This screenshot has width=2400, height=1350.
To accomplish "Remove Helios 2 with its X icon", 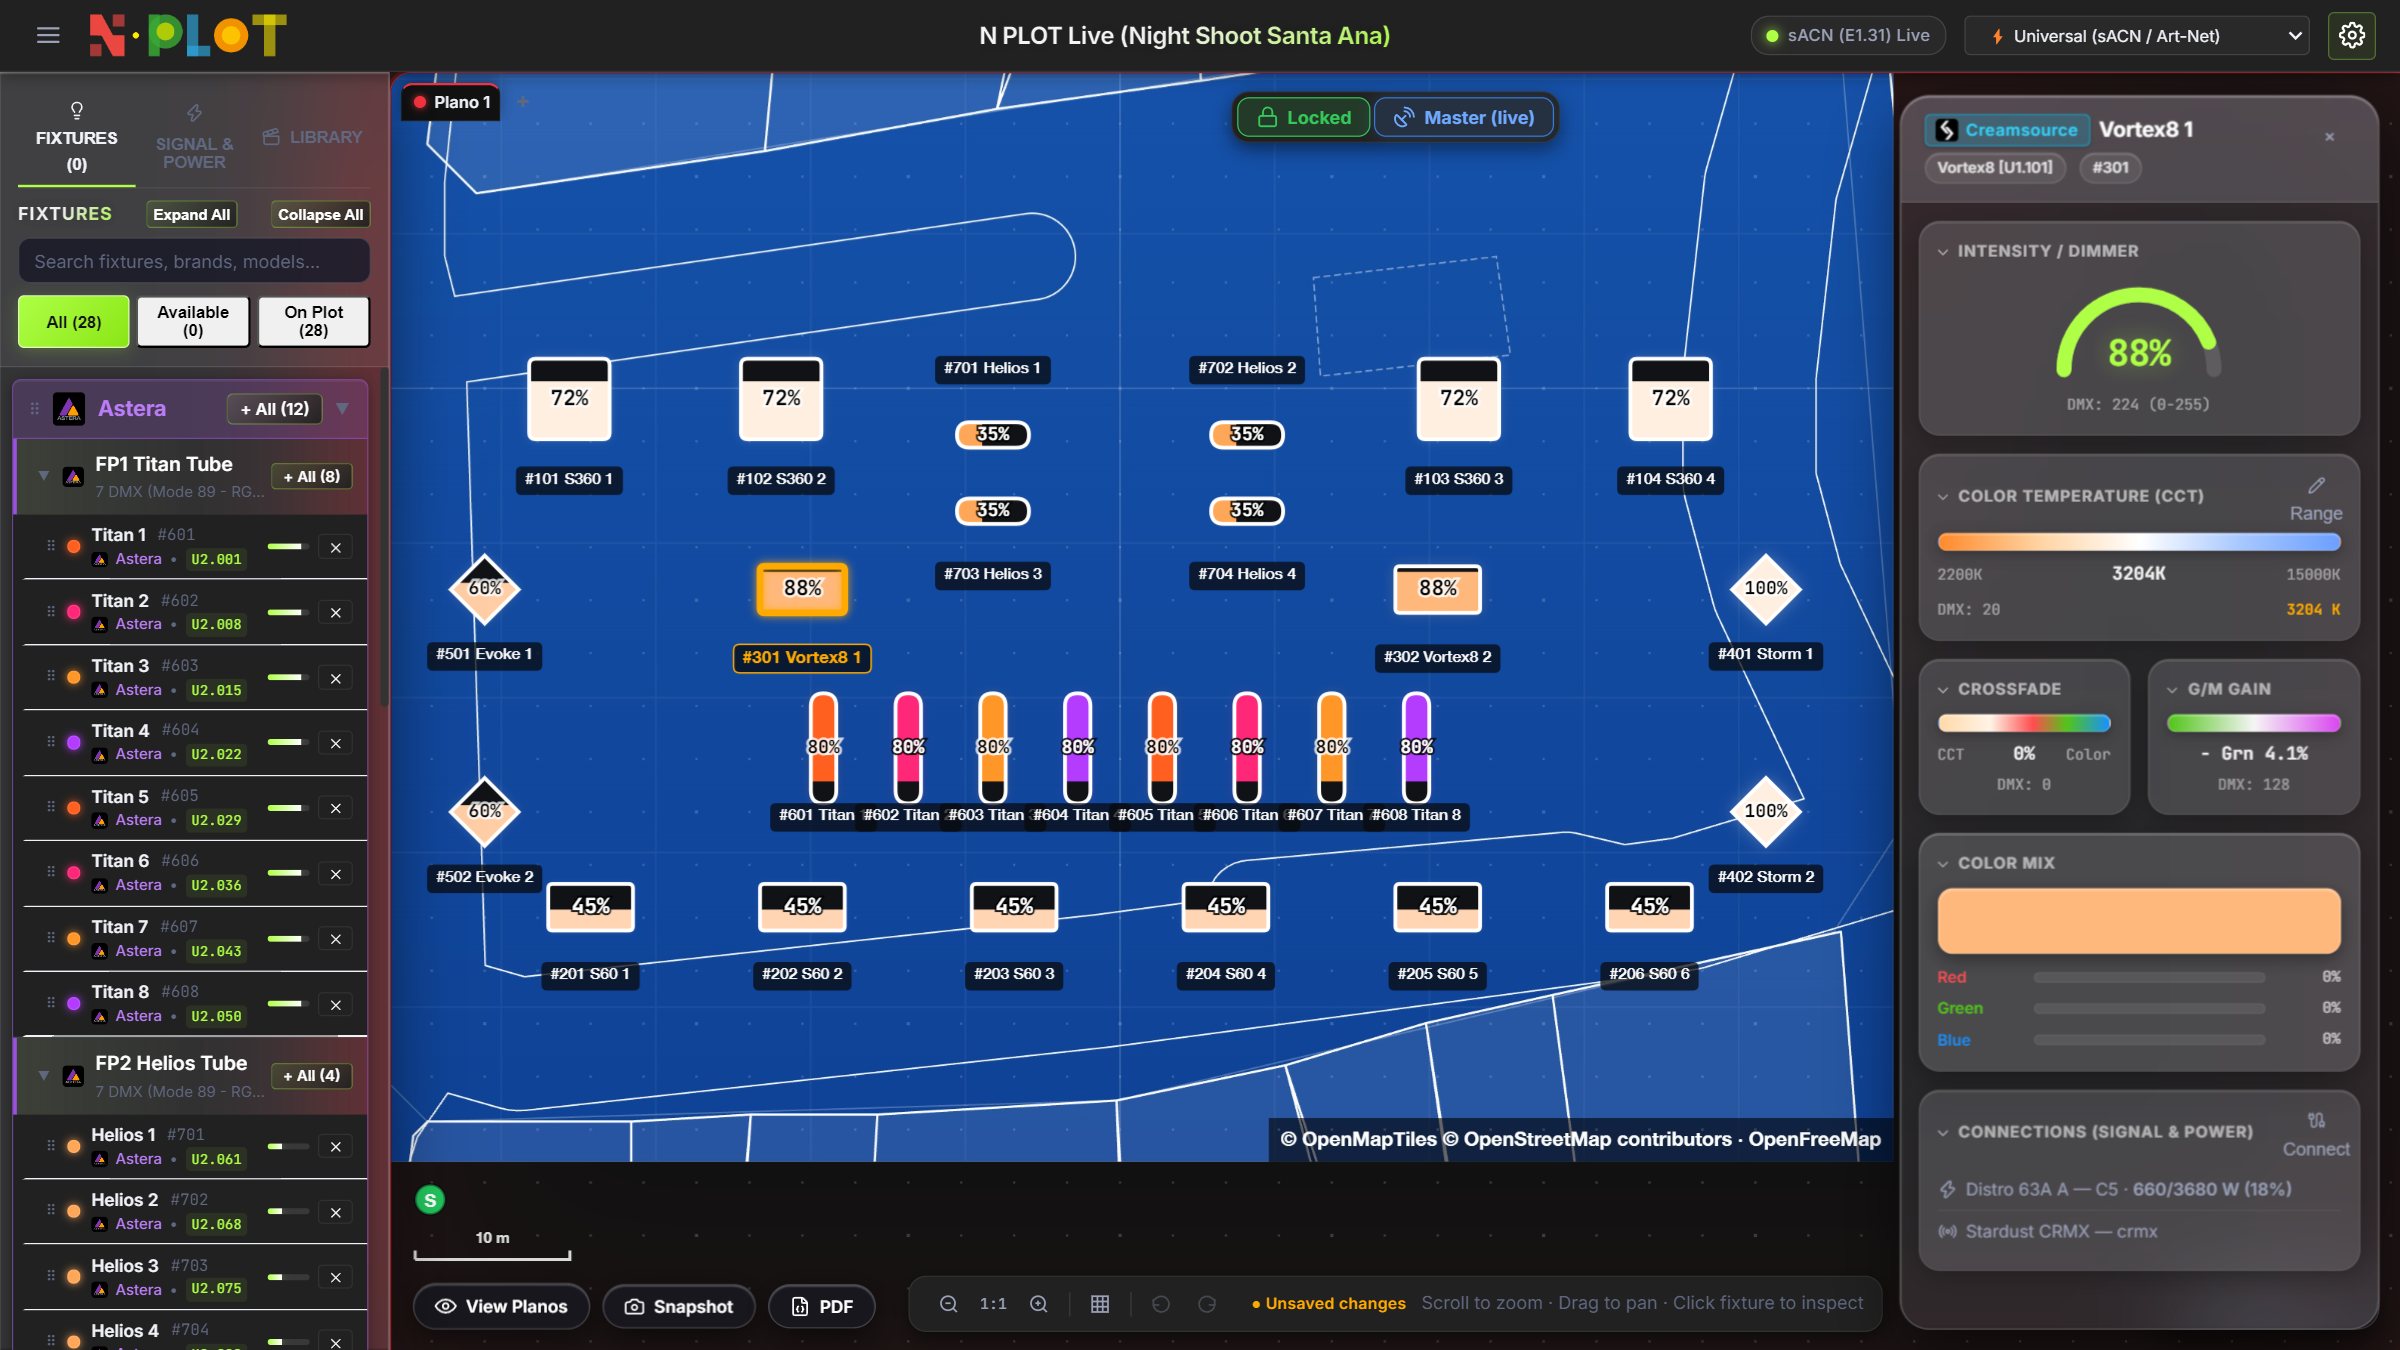I will [336, 1212].
